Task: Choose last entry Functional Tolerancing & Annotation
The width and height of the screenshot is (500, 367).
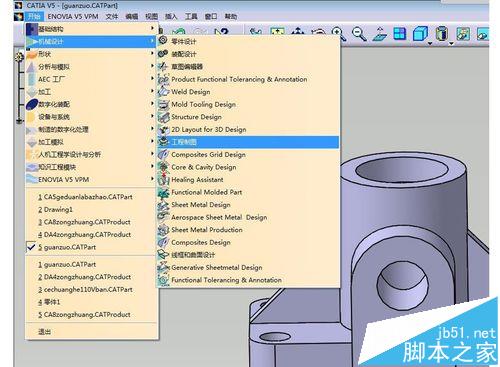Action: (248, 280)
